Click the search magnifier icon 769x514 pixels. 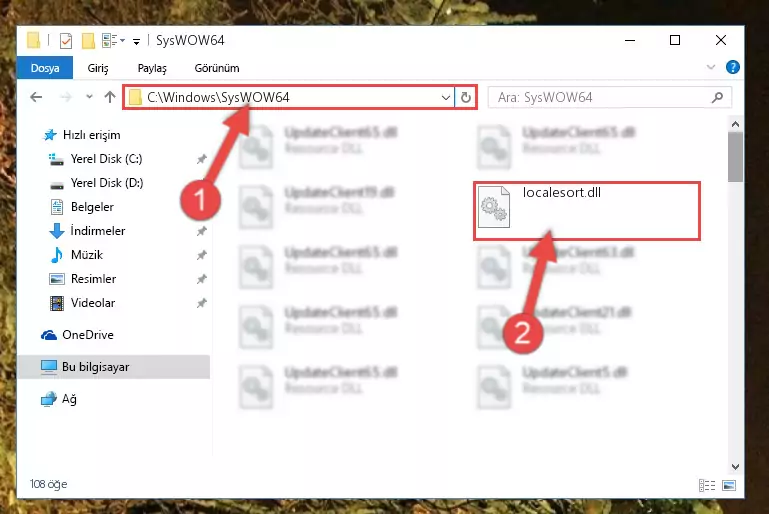(x=718, y=97)
